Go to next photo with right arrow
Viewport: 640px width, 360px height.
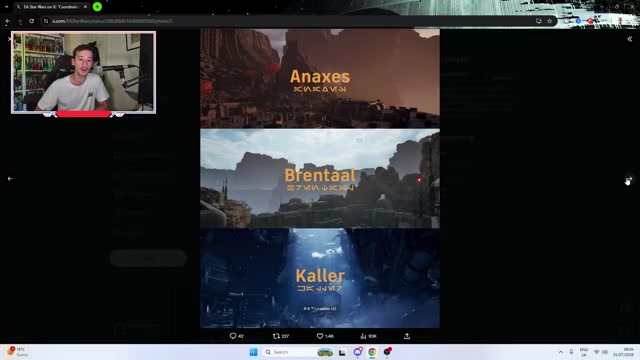(x=629, y=179)
